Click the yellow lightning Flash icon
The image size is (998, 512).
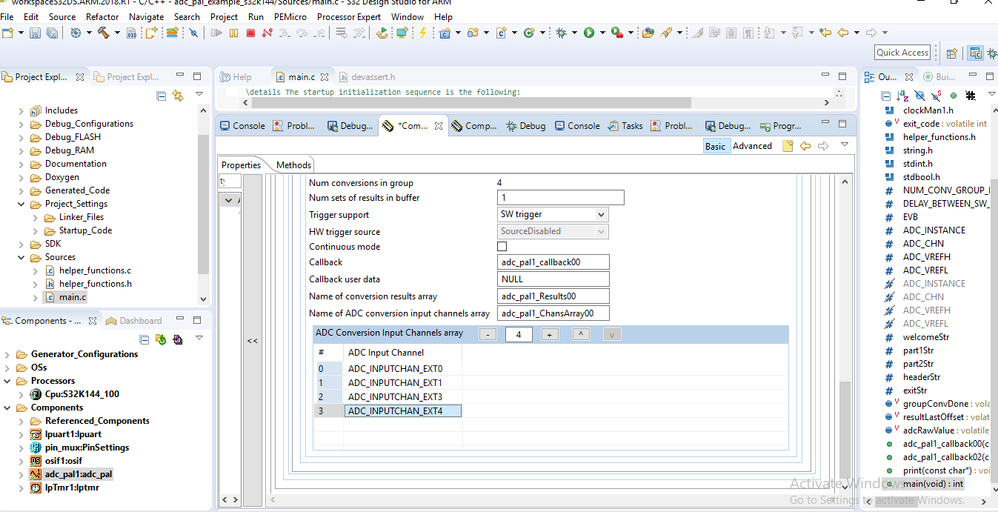423,32
